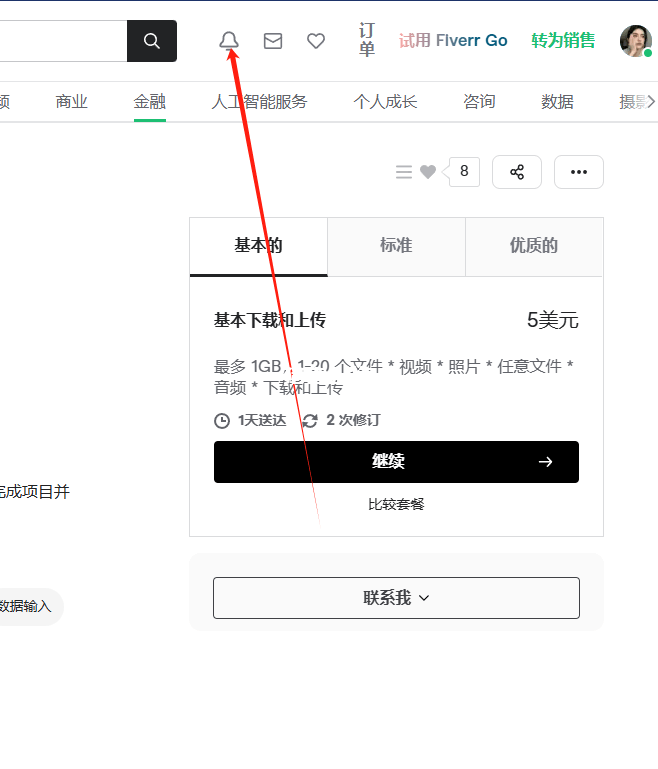The width and height of the screenshot is (658, 769).
Task: Select 个人成长 category menu
Action: (385, 102)
